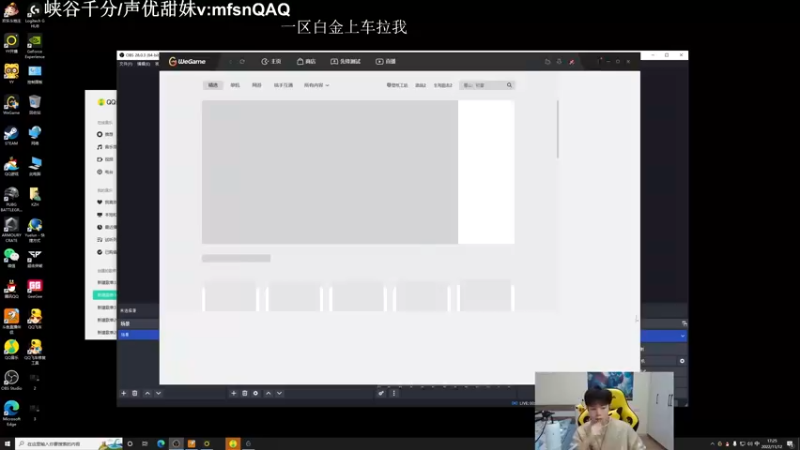Move source down in OBS sources panel
Image resolution: width=800 pixels, height=450 pixels.
point(280,393)
